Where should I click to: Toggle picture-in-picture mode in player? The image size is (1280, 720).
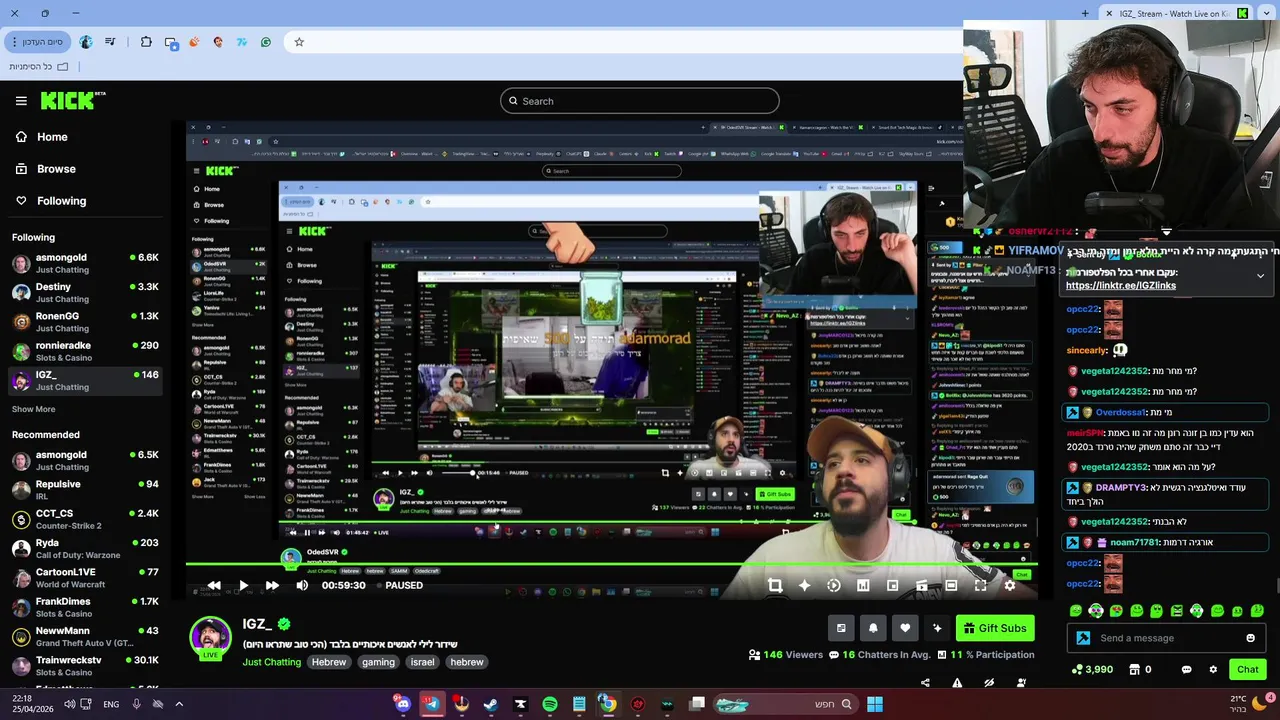[x=892, y=586]
